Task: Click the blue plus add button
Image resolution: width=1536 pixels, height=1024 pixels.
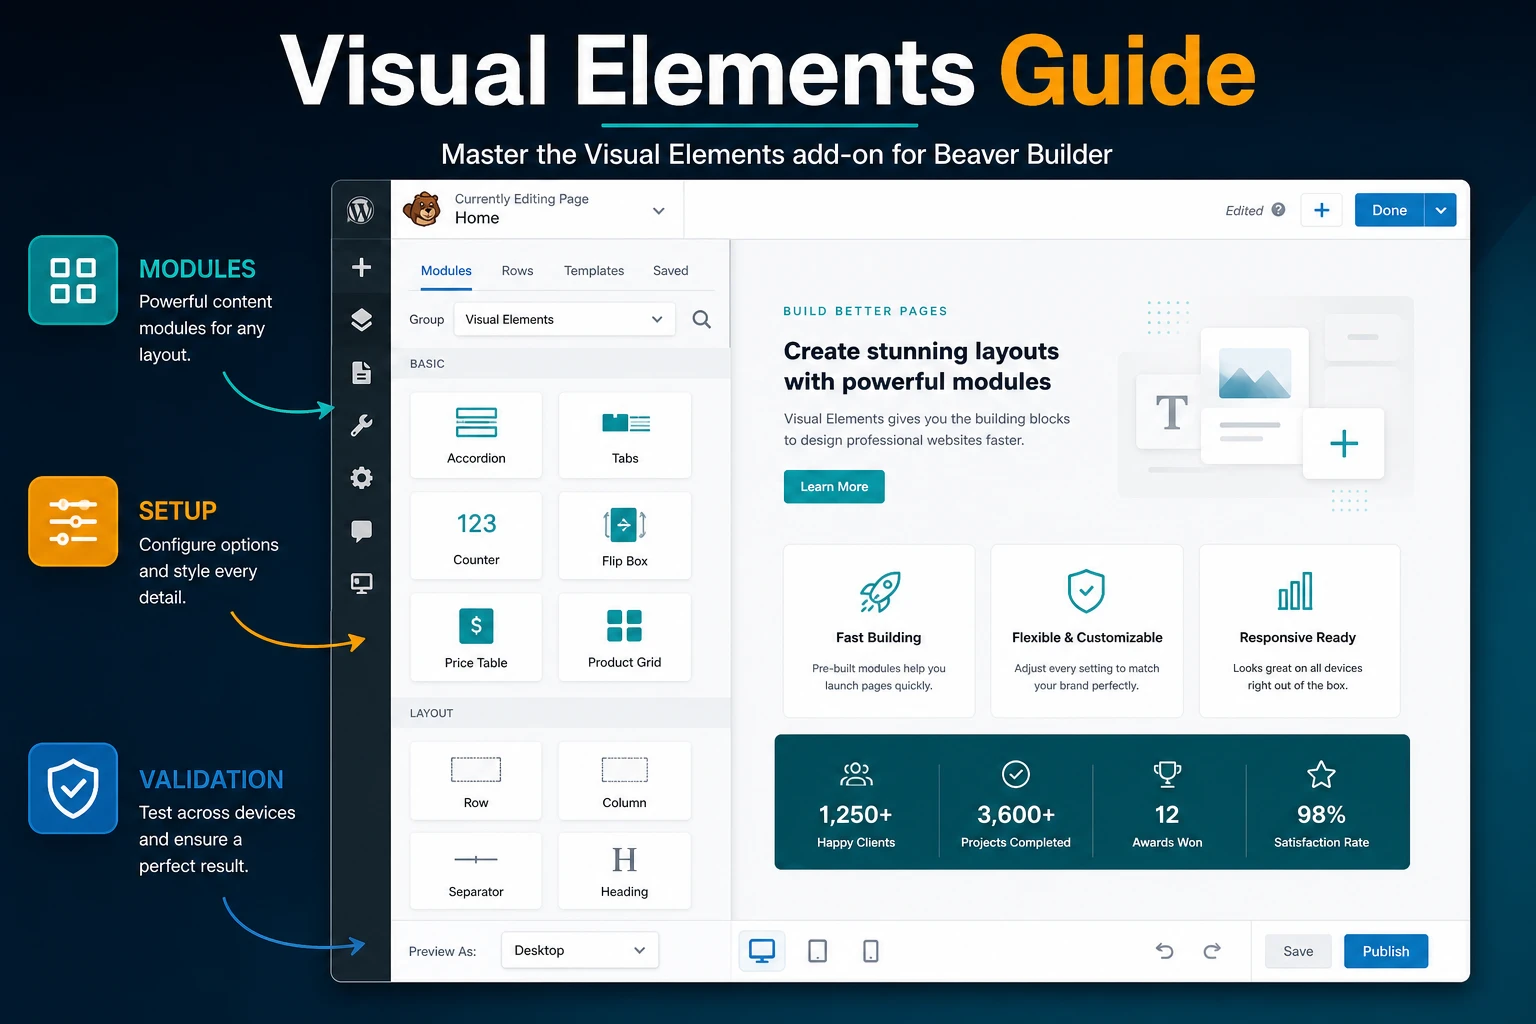Action: pyautogui.click(x=1321, y=210)
